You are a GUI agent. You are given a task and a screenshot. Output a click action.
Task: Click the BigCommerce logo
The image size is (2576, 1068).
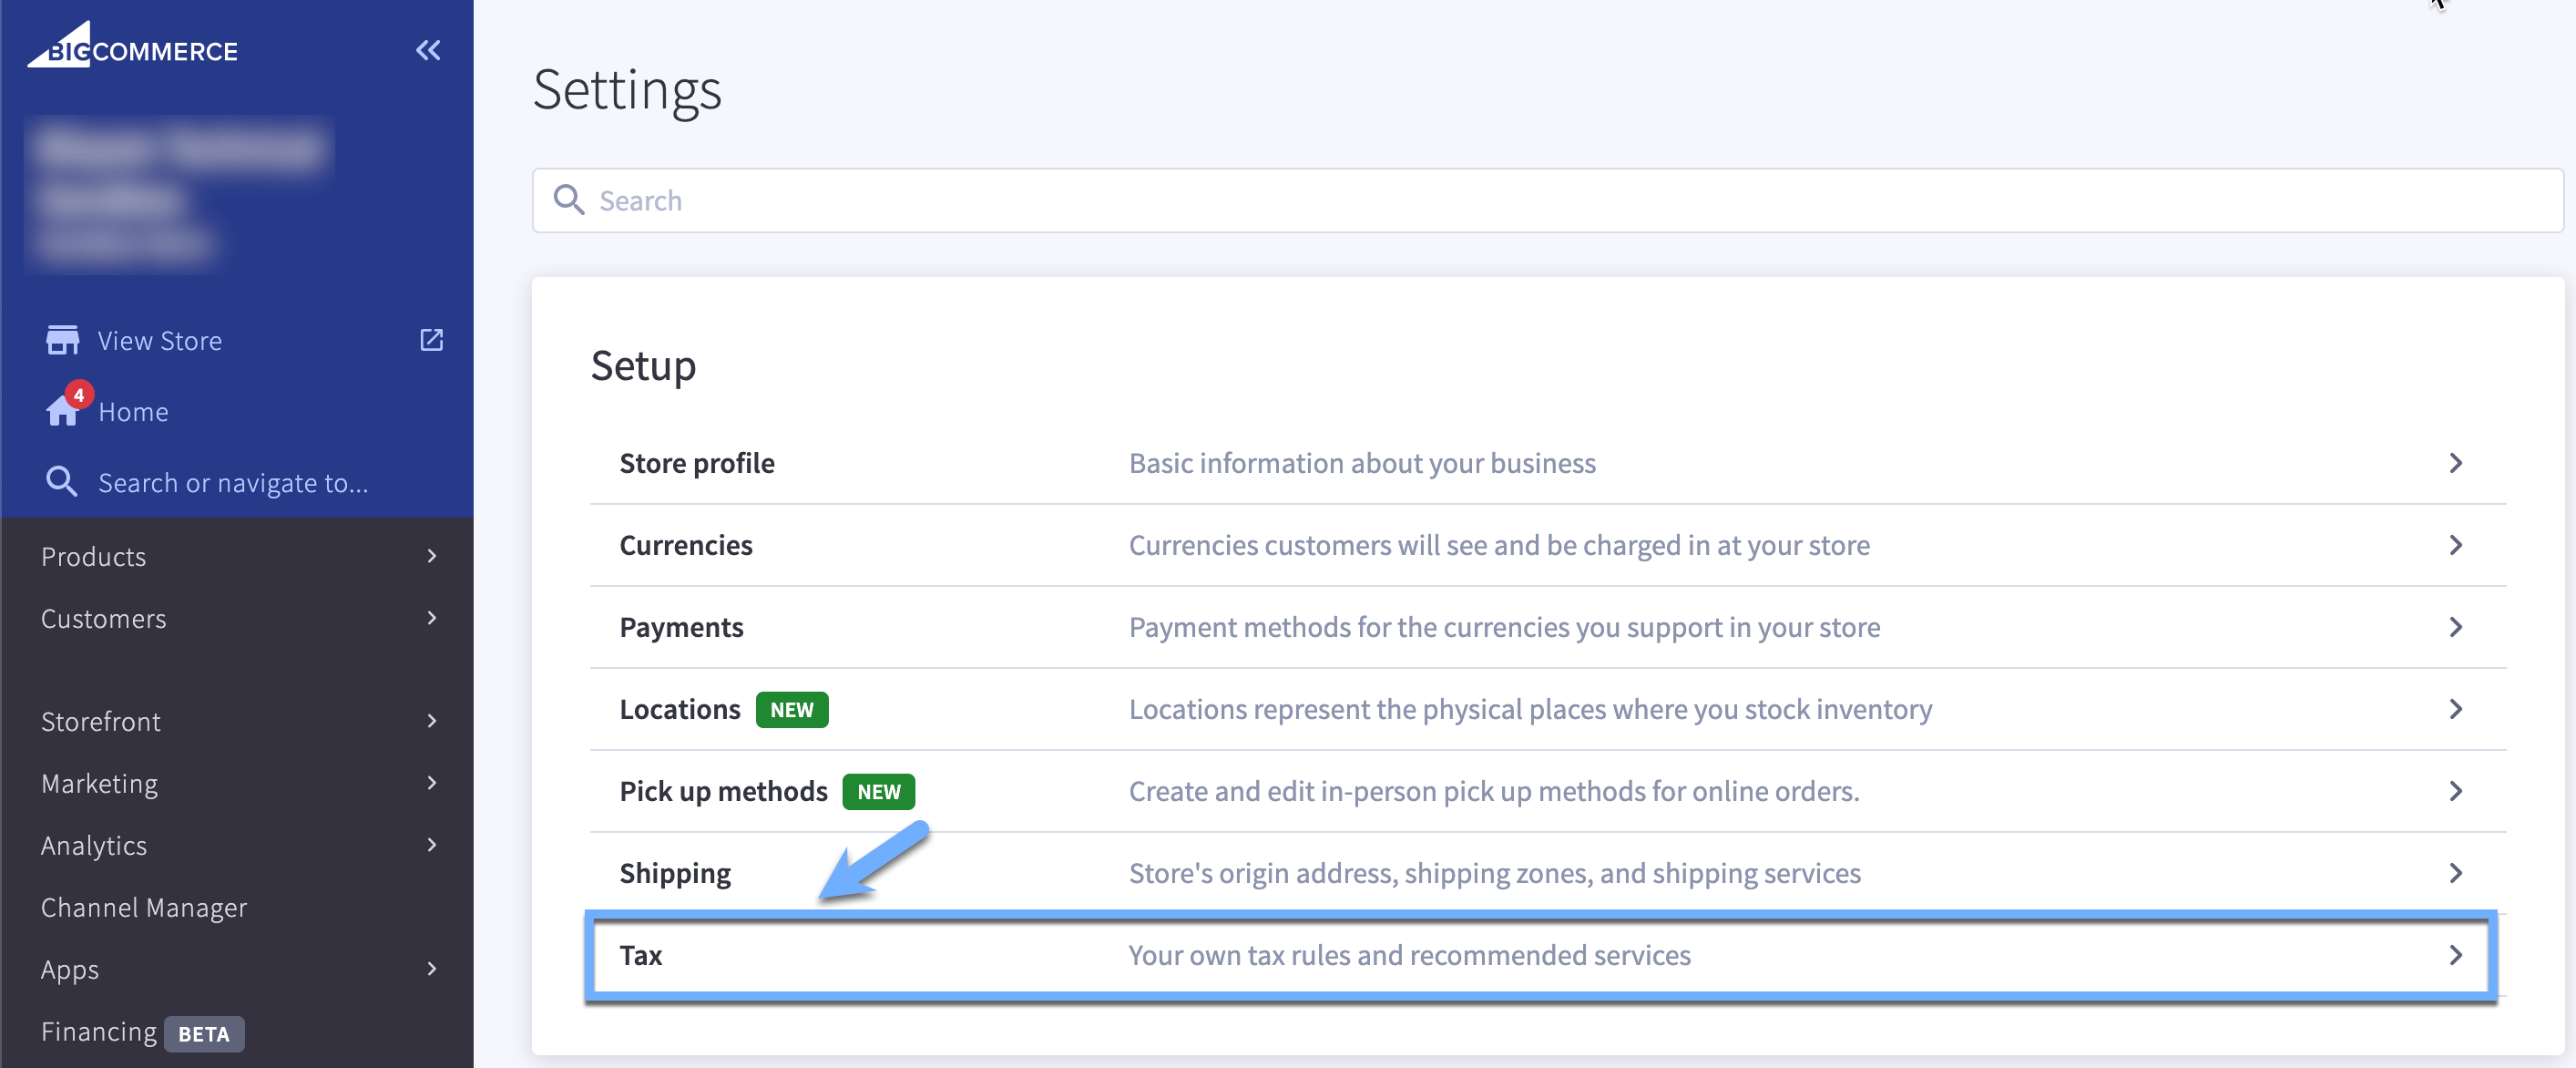coord(132,45)
